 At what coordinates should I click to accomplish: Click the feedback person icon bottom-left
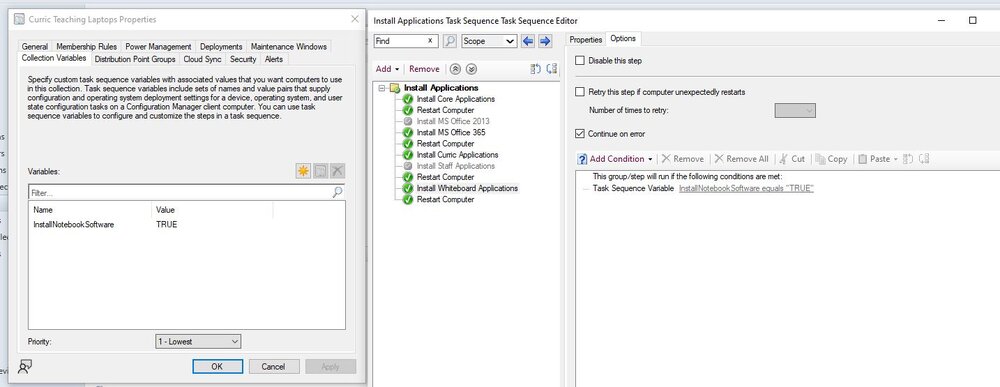[x=24, y=367]
